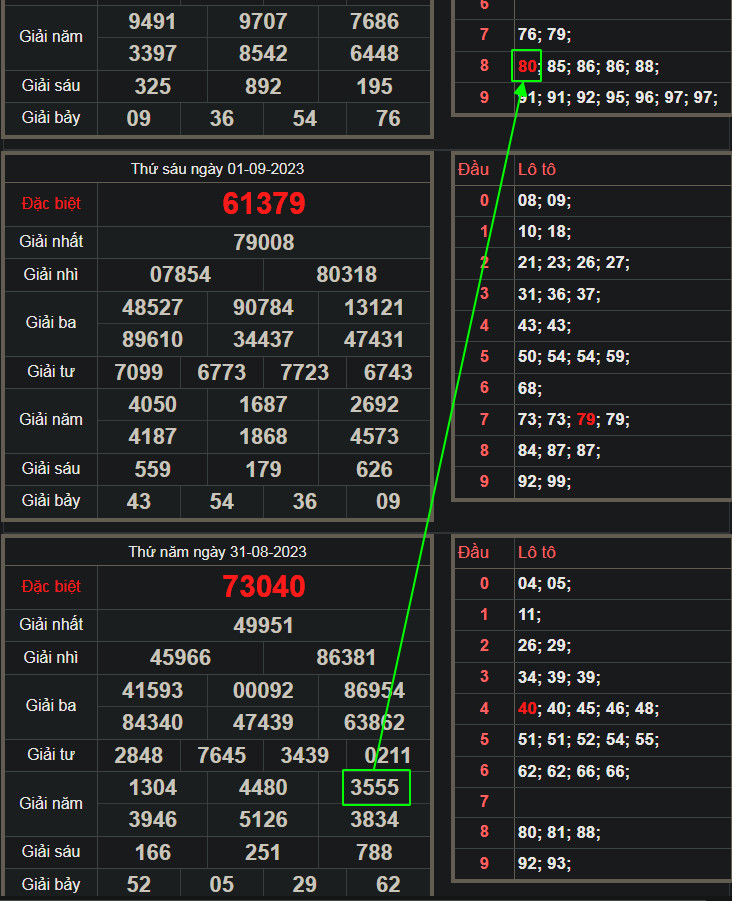Click fourth prize number 7099

pos(139,372)
